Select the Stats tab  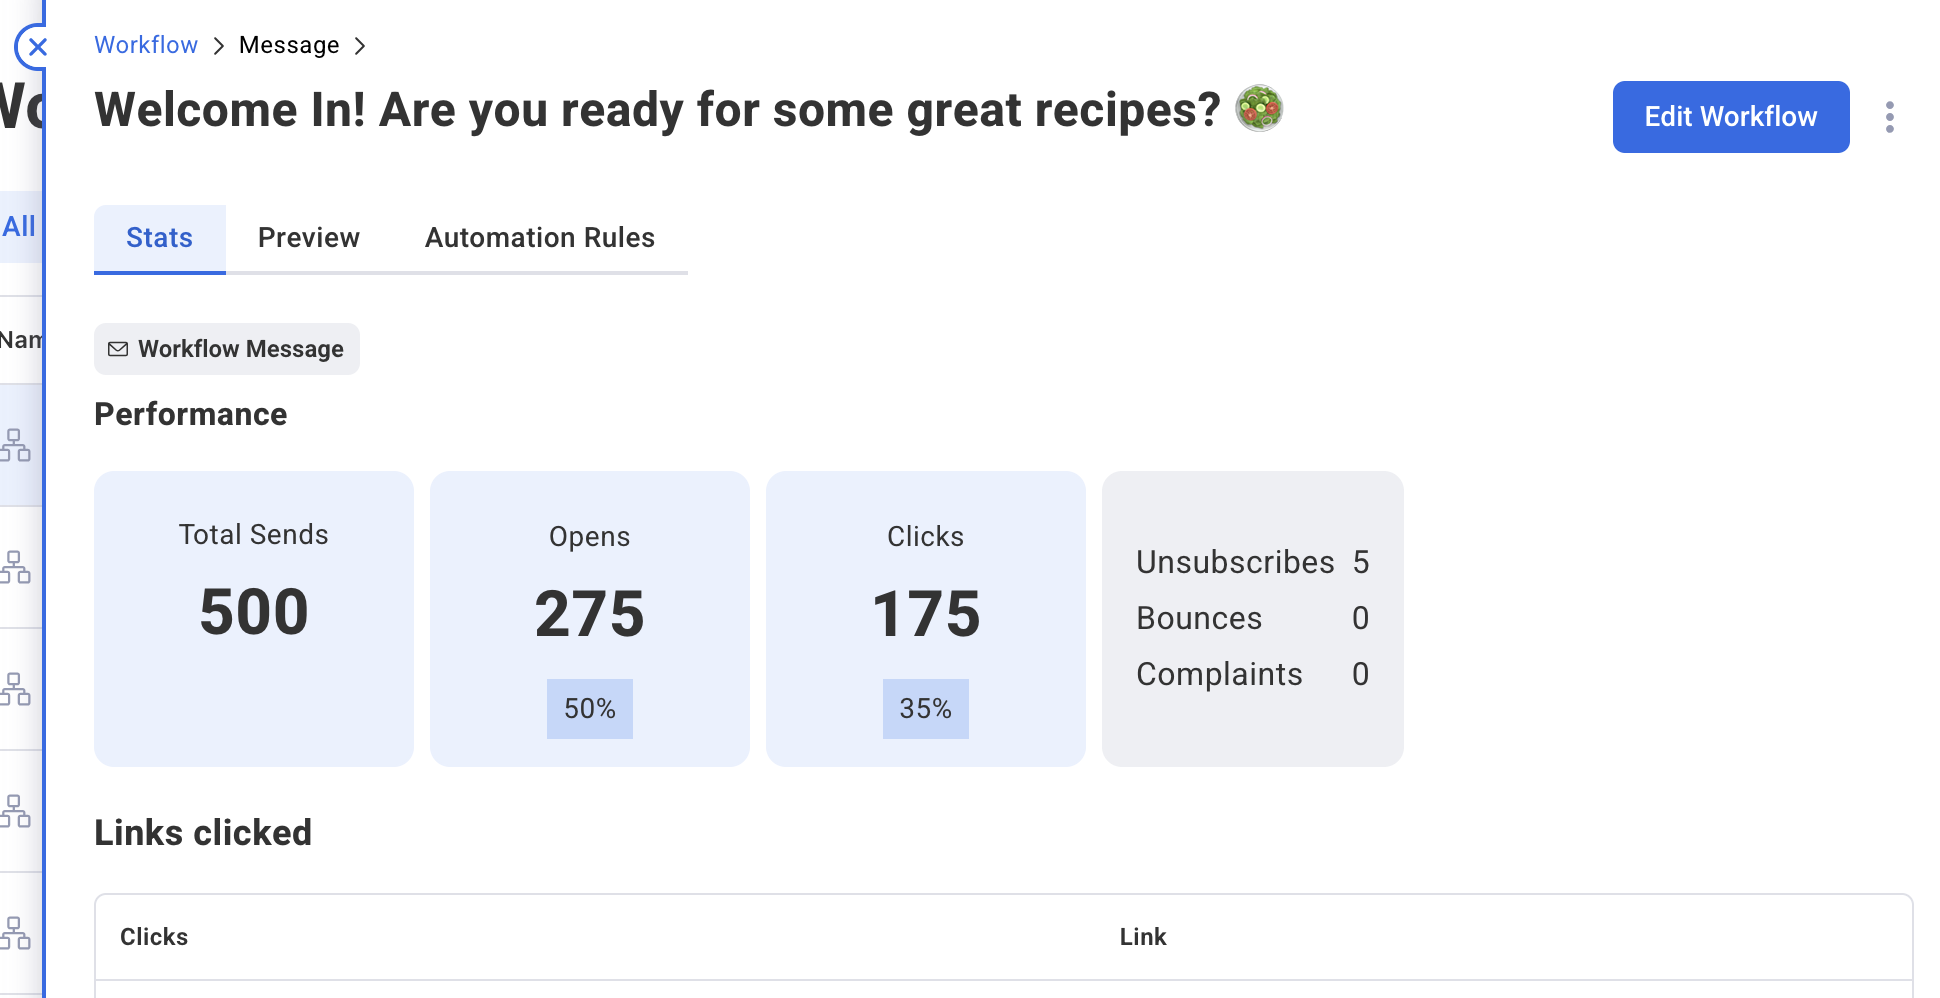click(159, 238)
